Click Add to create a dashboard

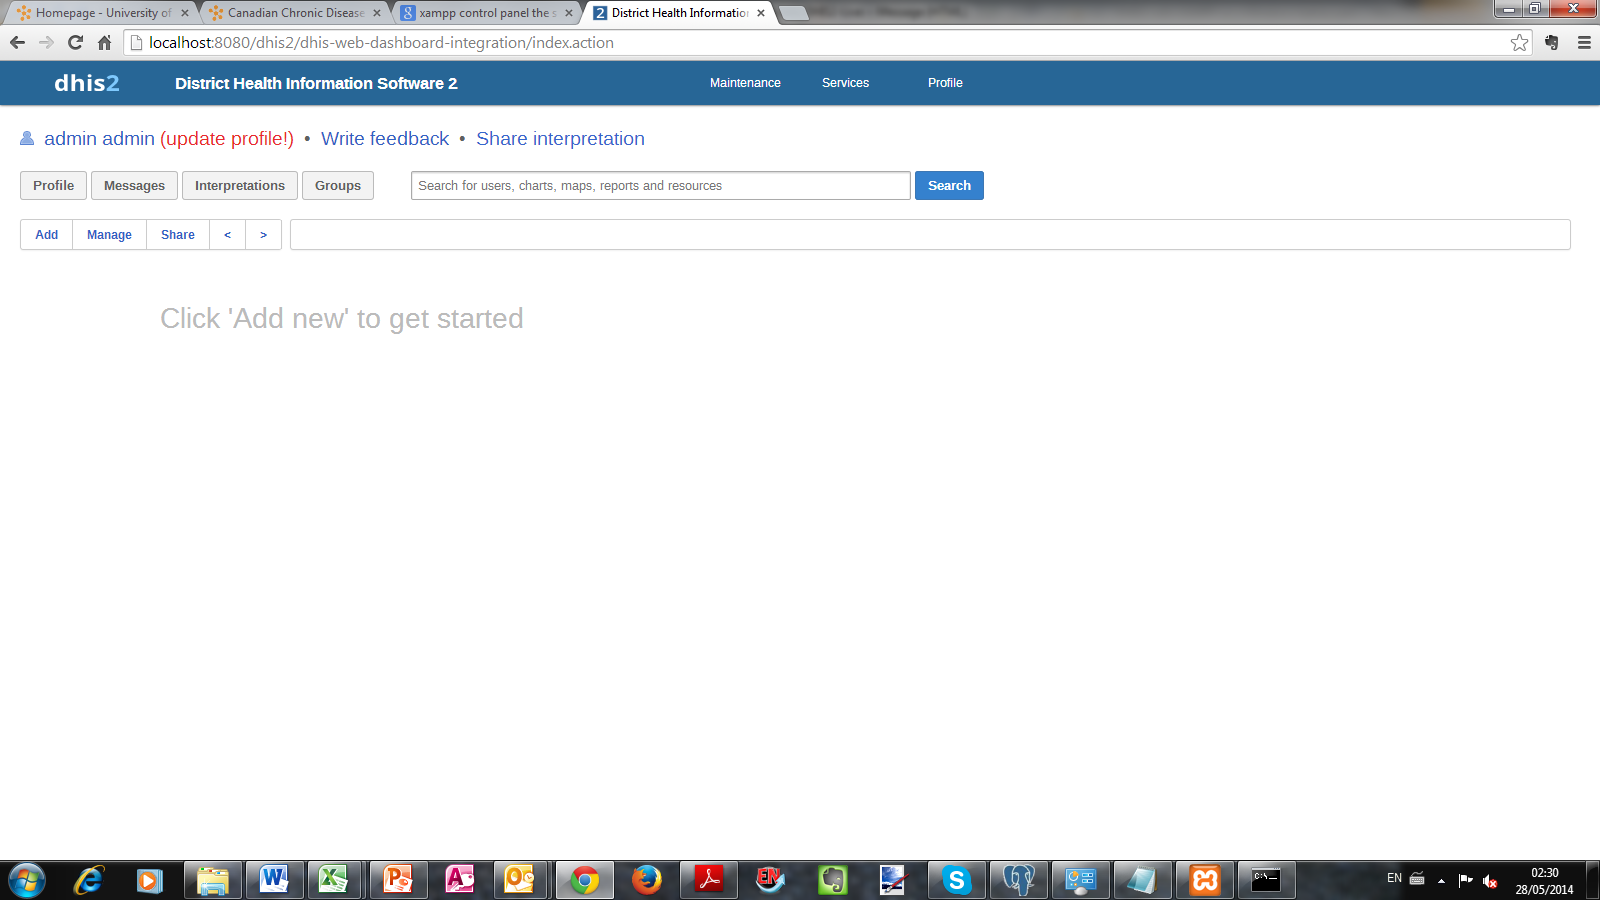[x=47, y=235]
